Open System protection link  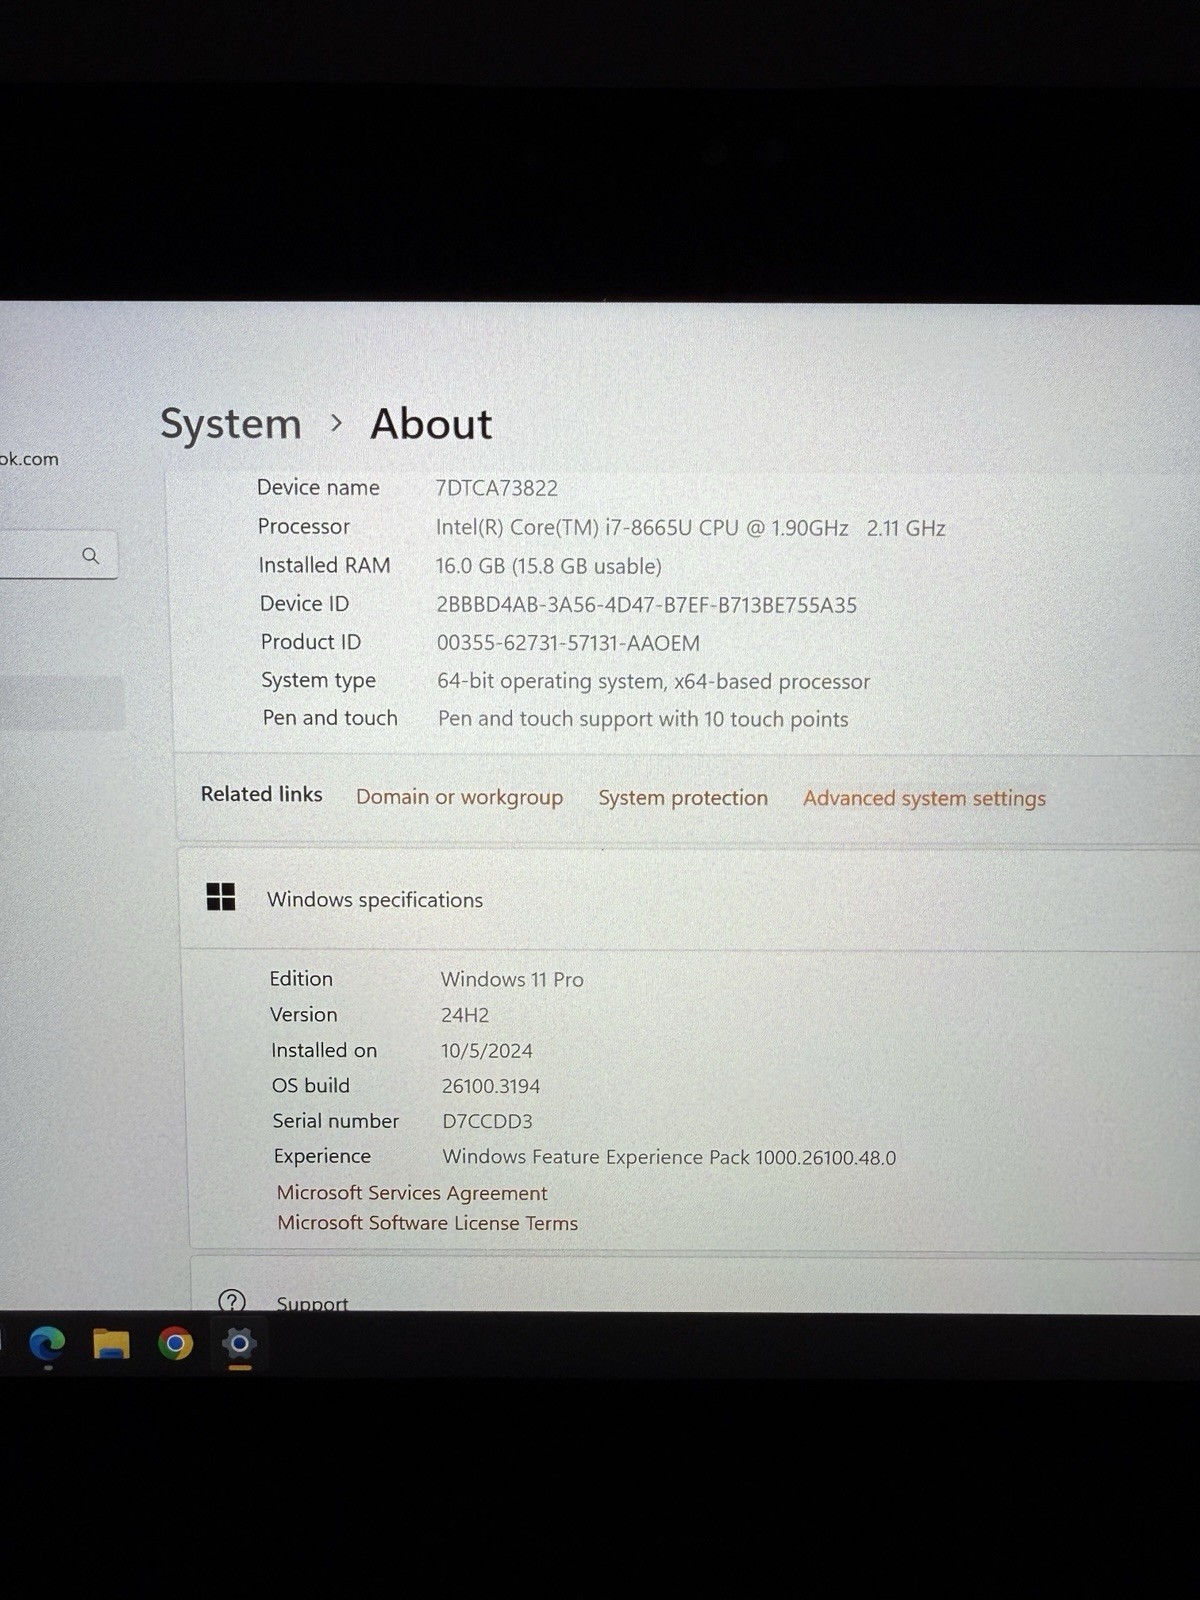tap(683, 798)
